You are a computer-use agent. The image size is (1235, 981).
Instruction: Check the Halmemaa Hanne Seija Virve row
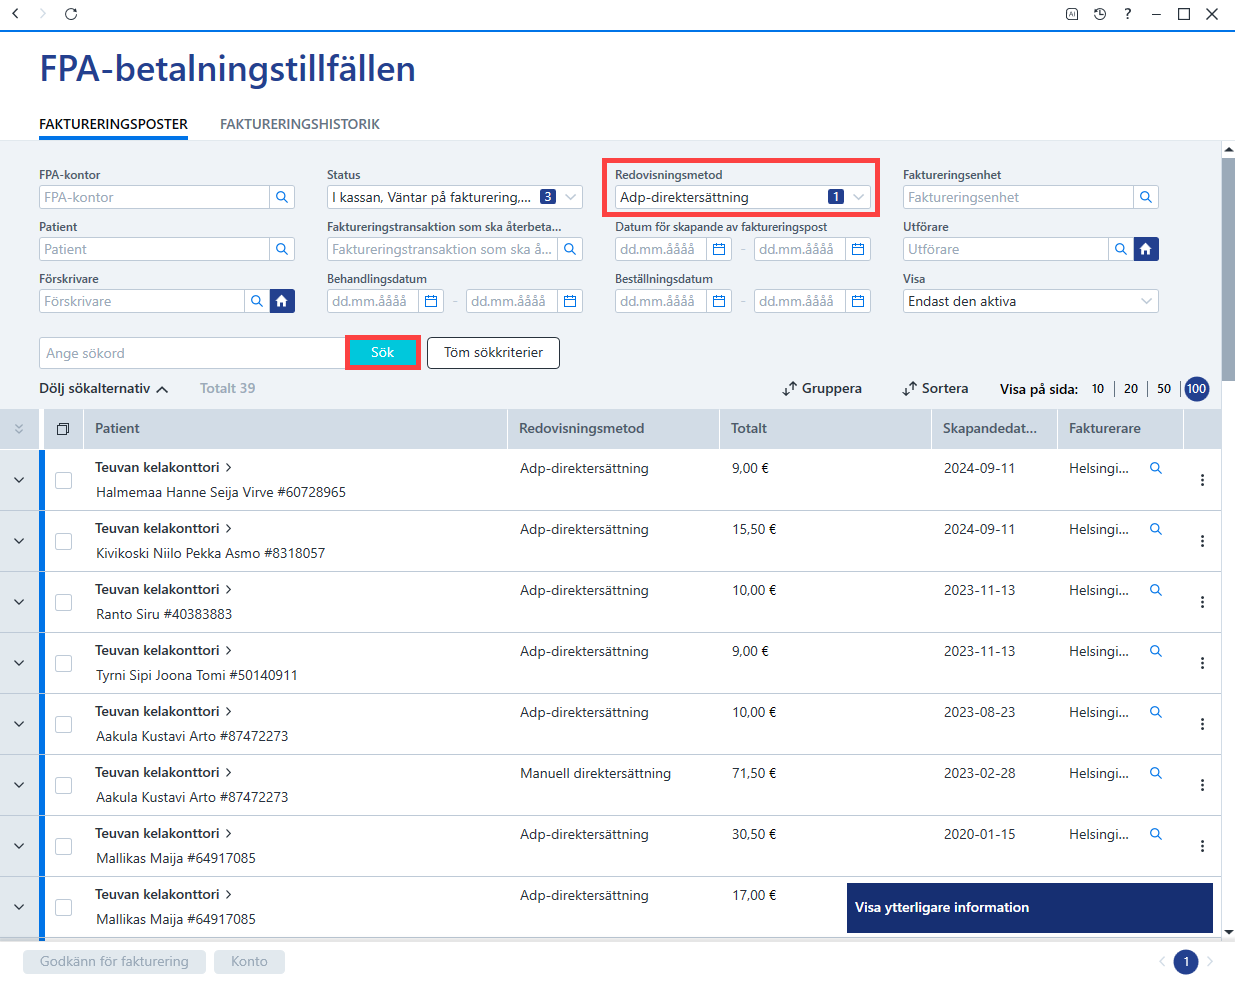63,480
